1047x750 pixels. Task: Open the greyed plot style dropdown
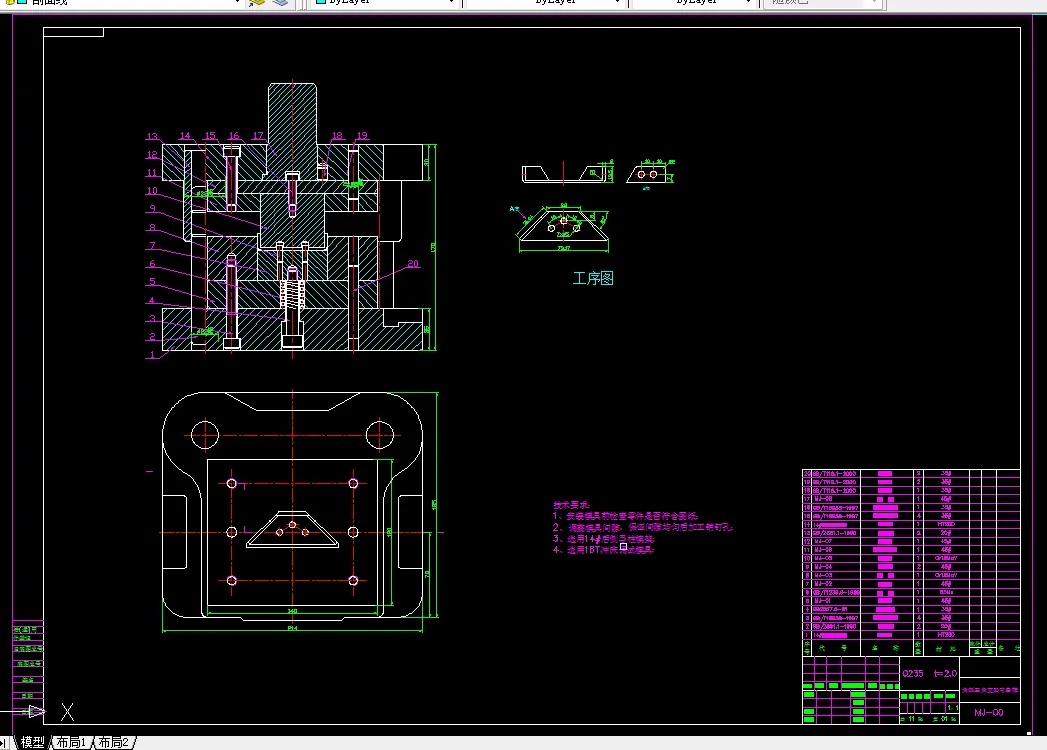coord(823,3)
